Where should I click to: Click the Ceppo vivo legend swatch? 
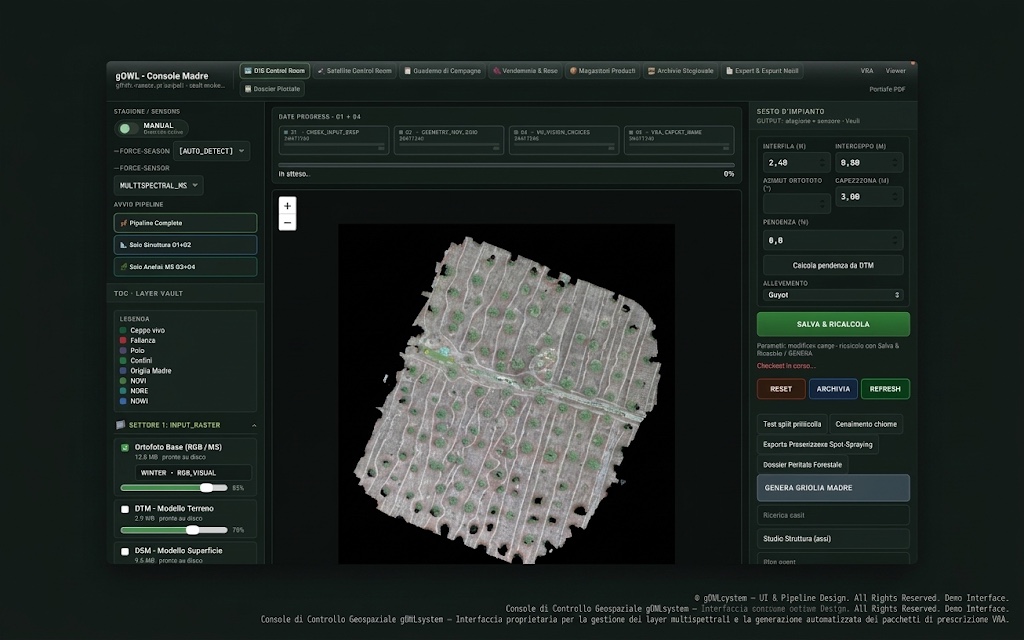pyautogui.click(x=123, y=330)
